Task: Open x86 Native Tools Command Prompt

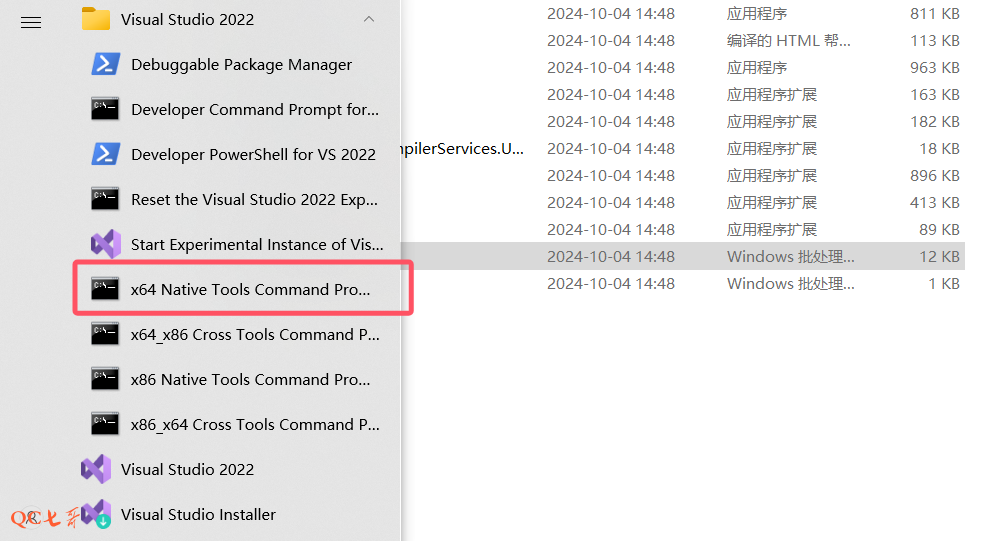Action: pos(250,380)
